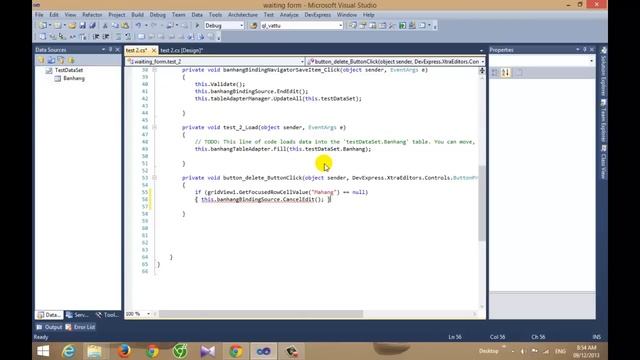Click the New Project toolbar icon
Screen dimensions: 640x360
click(42, 26)
